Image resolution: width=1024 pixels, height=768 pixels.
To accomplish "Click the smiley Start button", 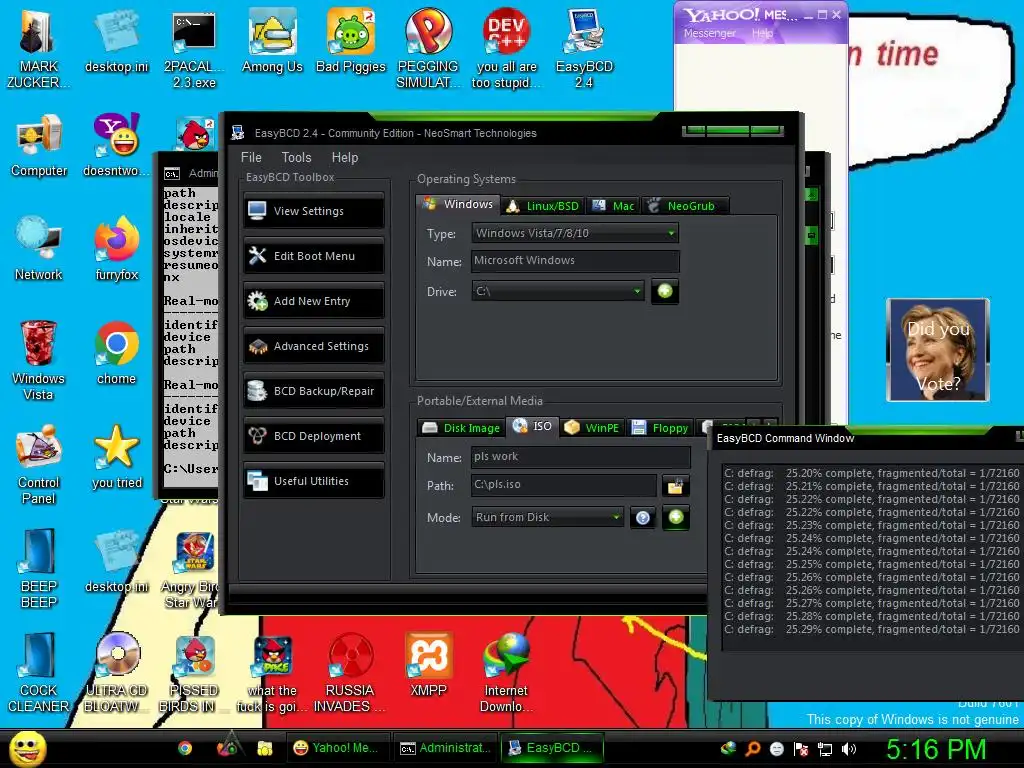I will point(27,748).
